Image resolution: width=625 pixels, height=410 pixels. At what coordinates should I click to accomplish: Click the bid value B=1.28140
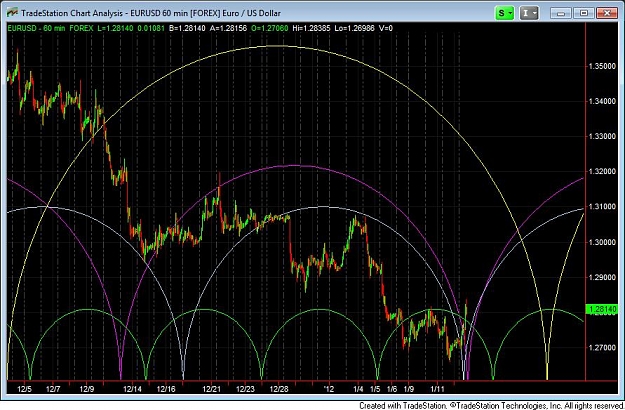pos(187,28)
